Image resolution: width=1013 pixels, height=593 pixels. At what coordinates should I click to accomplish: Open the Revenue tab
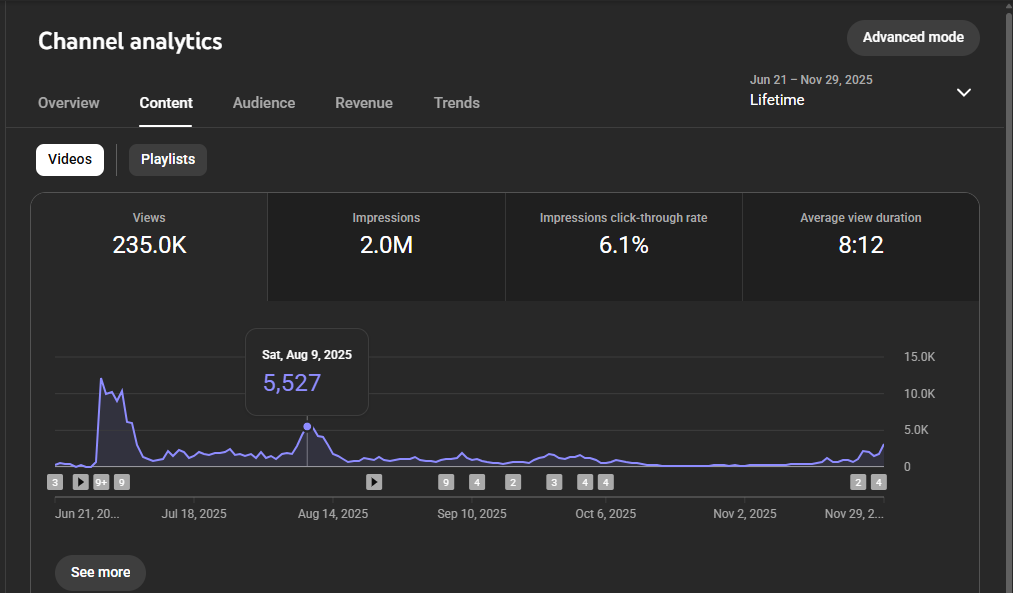(364, 103)
